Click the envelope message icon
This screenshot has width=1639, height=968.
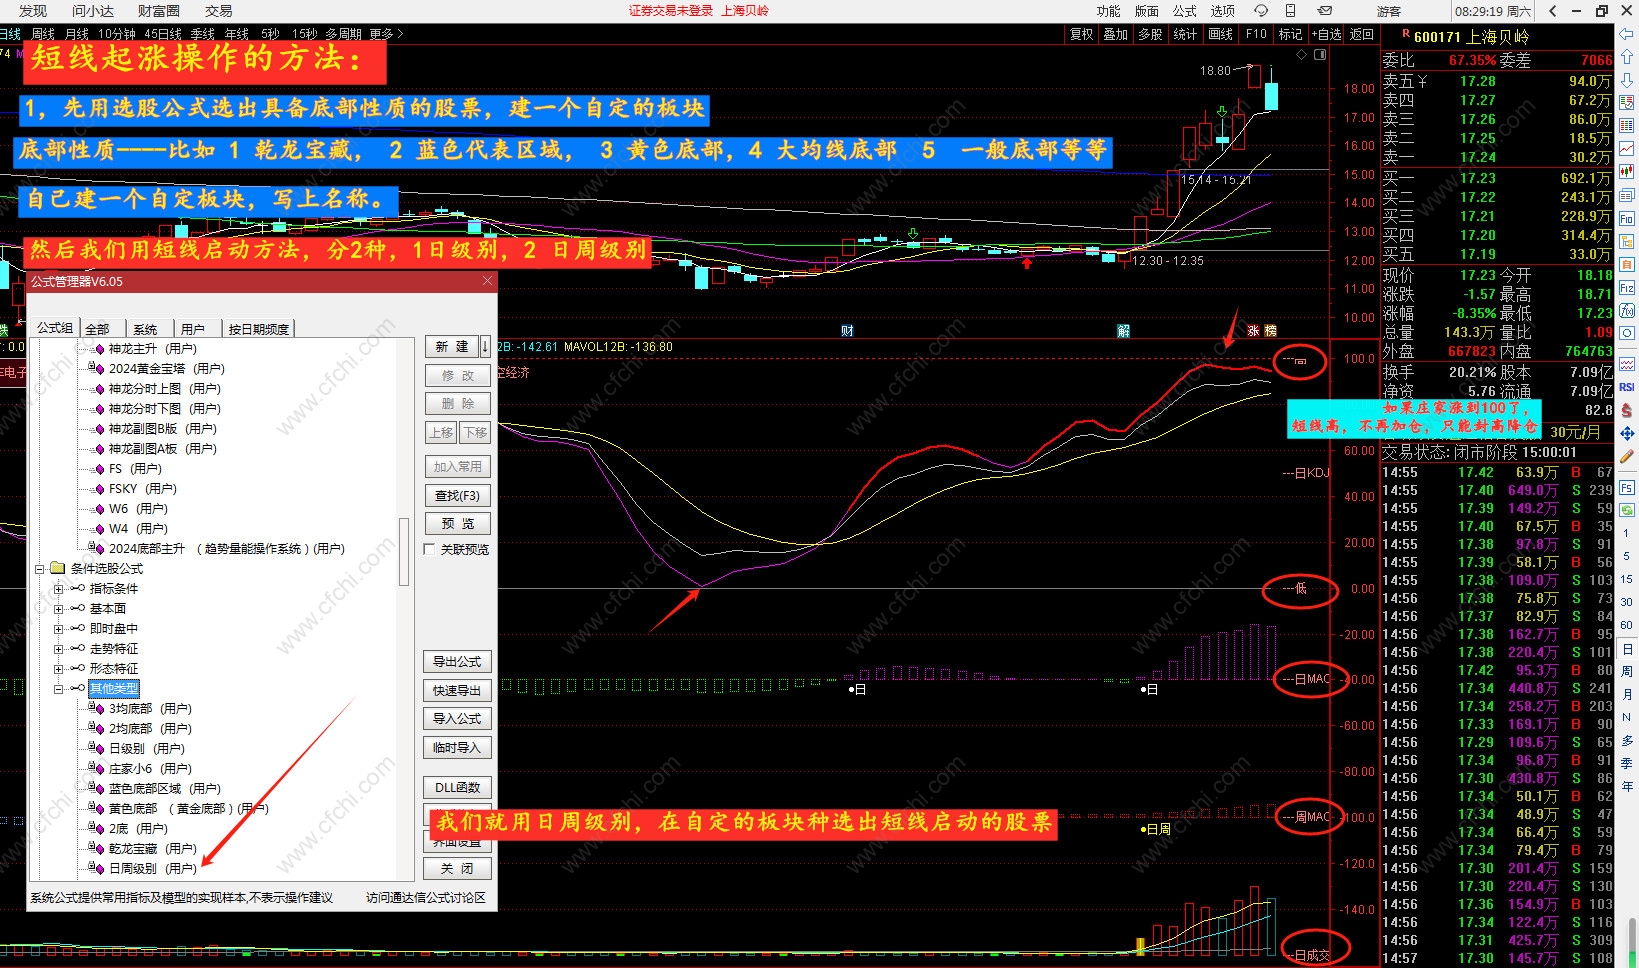pyautogui.click(x=1324, y=11)
